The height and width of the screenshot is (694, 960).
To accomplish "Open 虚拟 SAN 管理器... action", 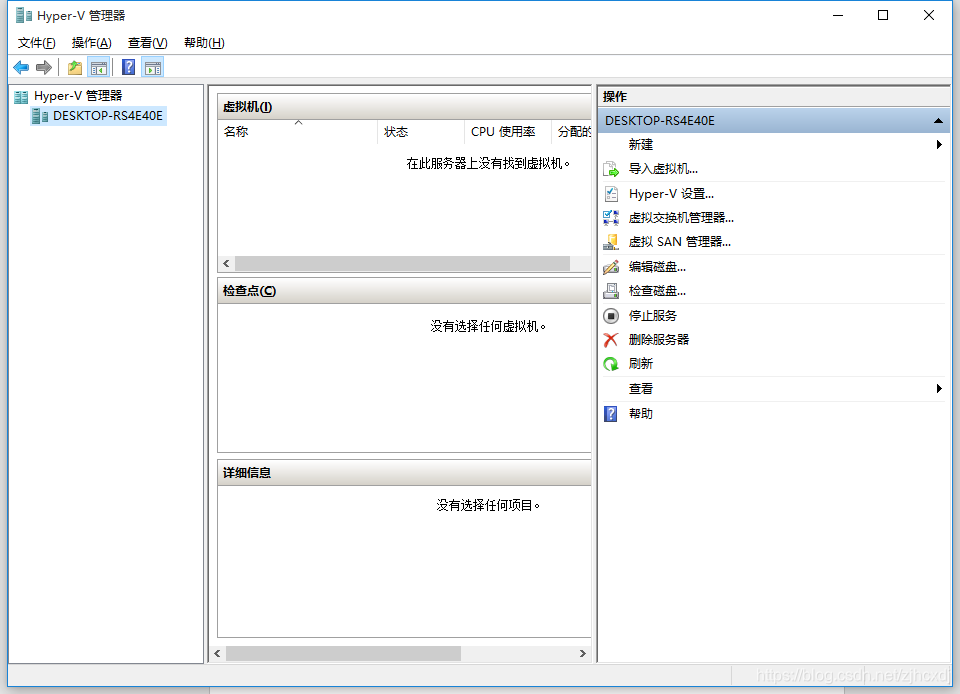I will click(x=680, y=242).
